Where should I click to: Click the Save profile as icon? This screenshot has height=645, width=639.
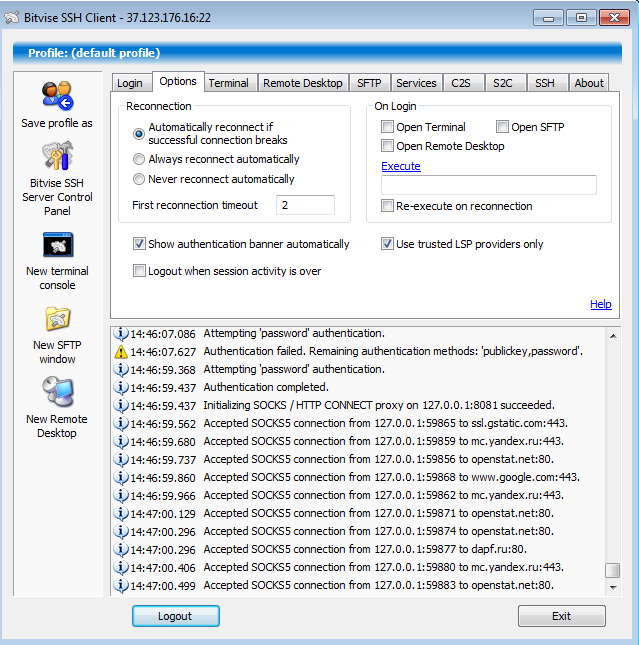(57, 96)
